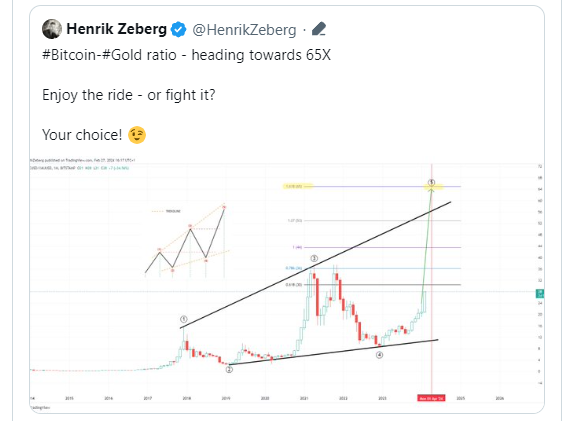Click the green current price tag
The width and height of the screenshot is (566, 421).
click(x=540, y=294)
